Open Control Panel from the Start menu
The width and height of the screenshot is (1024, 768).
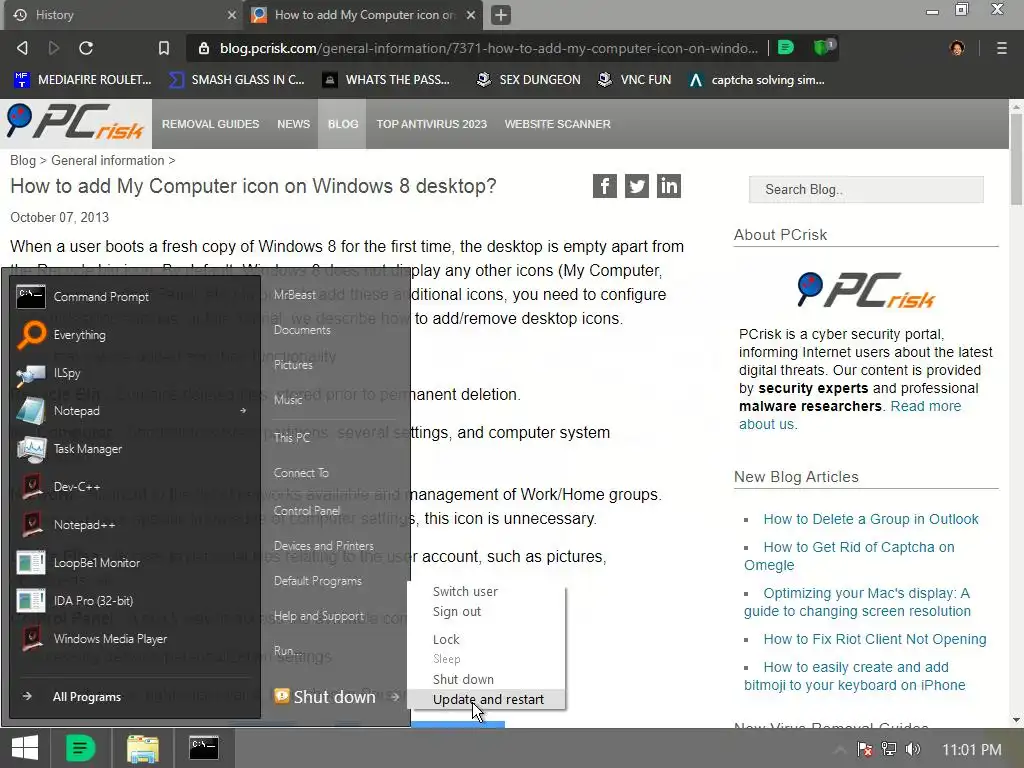click(x=306, y=511)
